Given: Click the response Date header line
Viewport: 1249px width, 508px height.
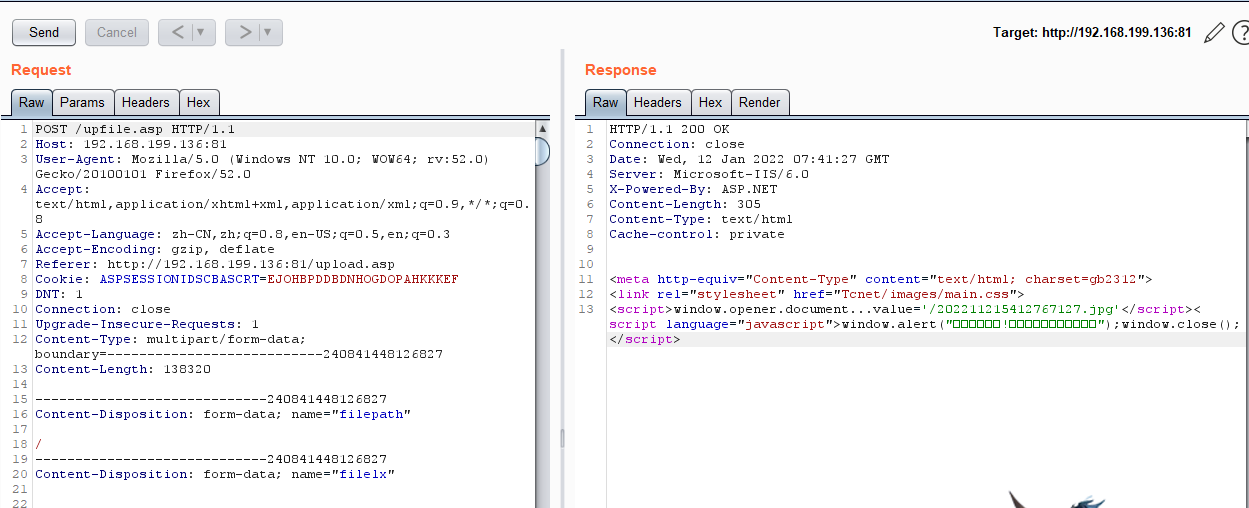Looking at the screenshot, I should (749, 159).
